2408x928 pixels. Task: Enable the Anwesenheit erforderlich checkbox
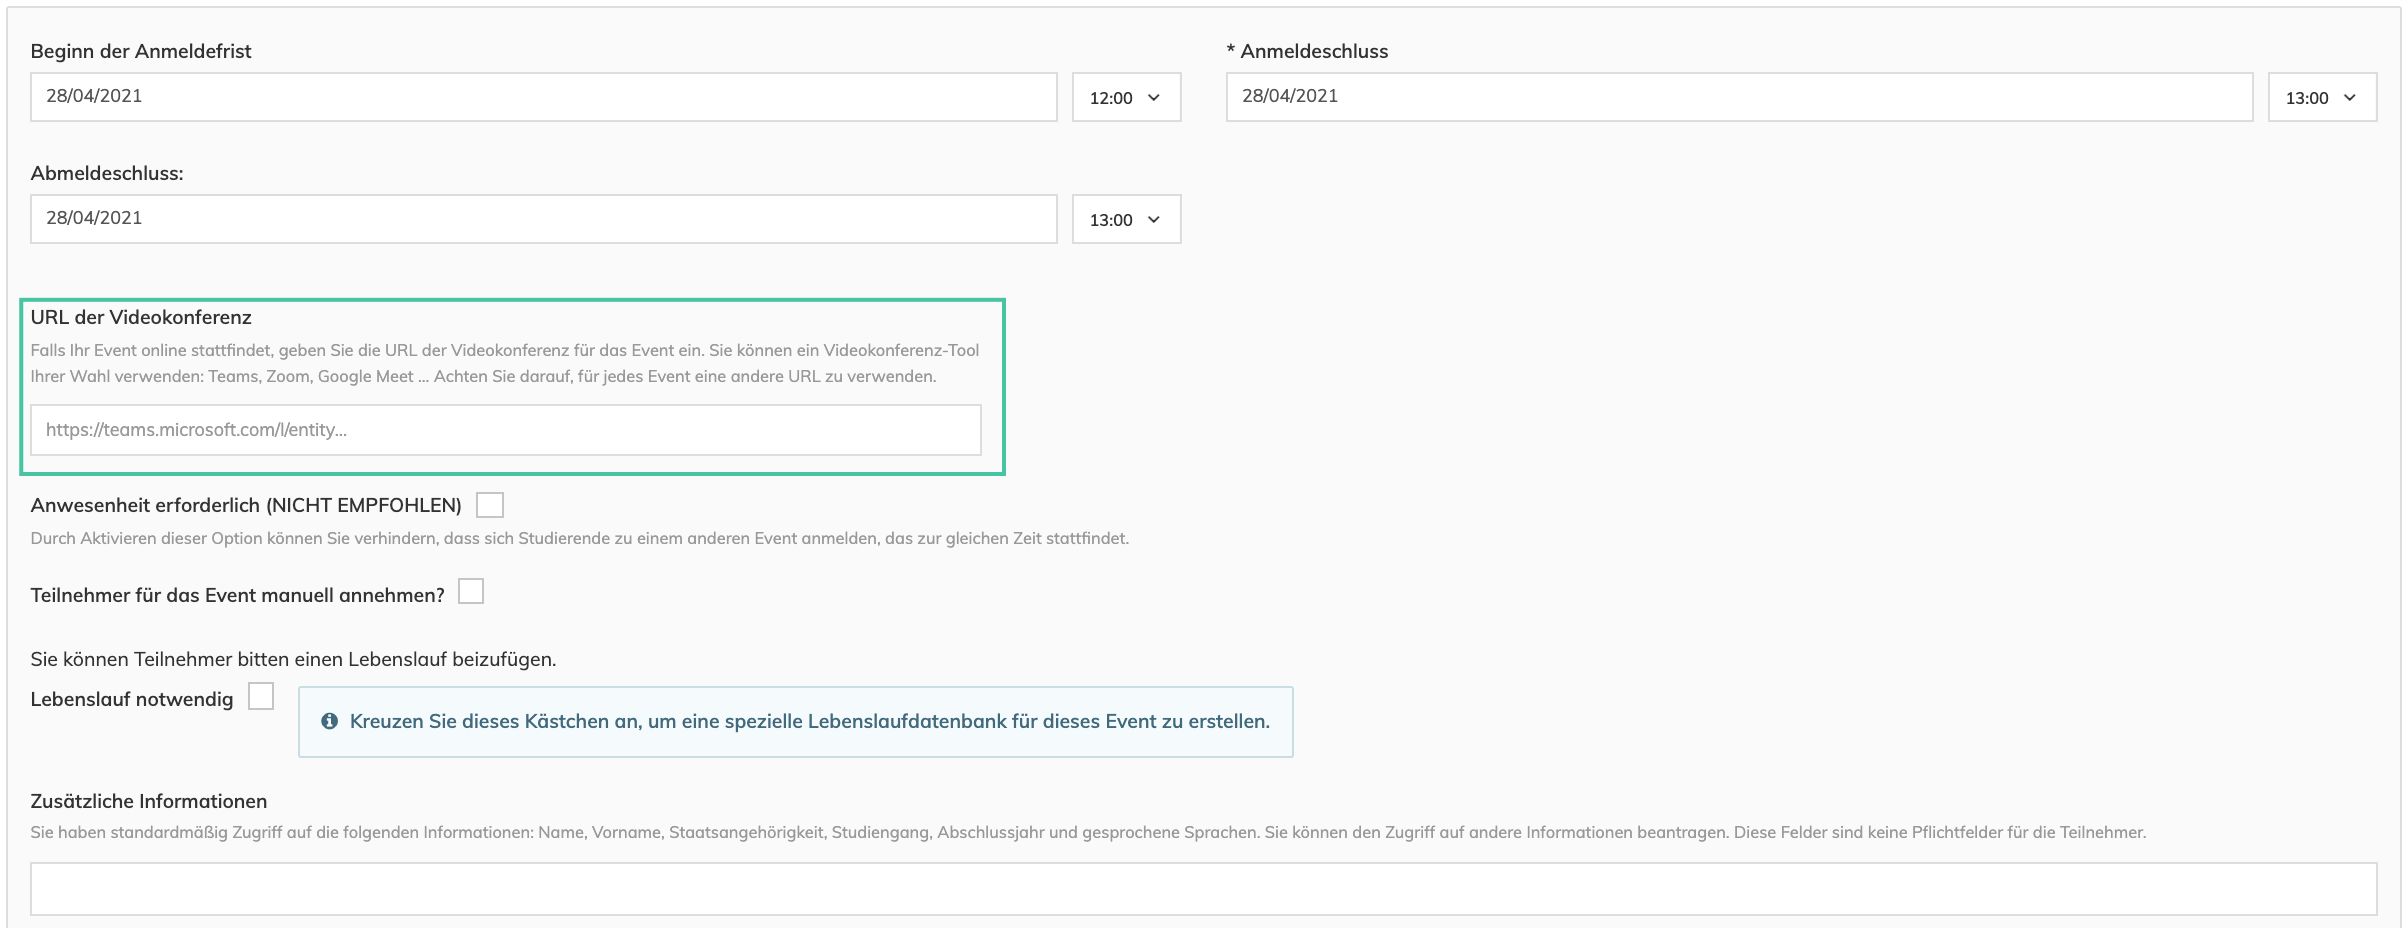[490, 505]
